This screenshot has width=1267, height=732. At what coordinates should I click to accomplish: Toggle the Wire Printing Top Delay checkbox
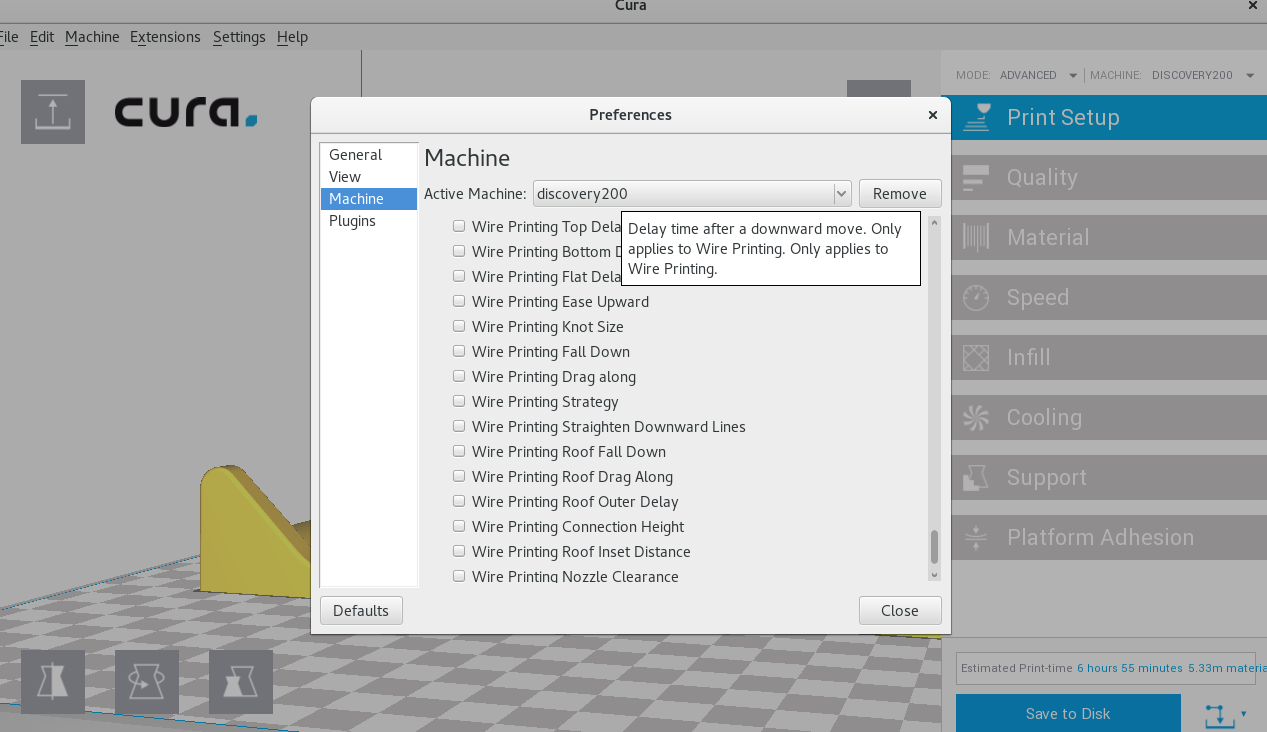click(459, 226)
